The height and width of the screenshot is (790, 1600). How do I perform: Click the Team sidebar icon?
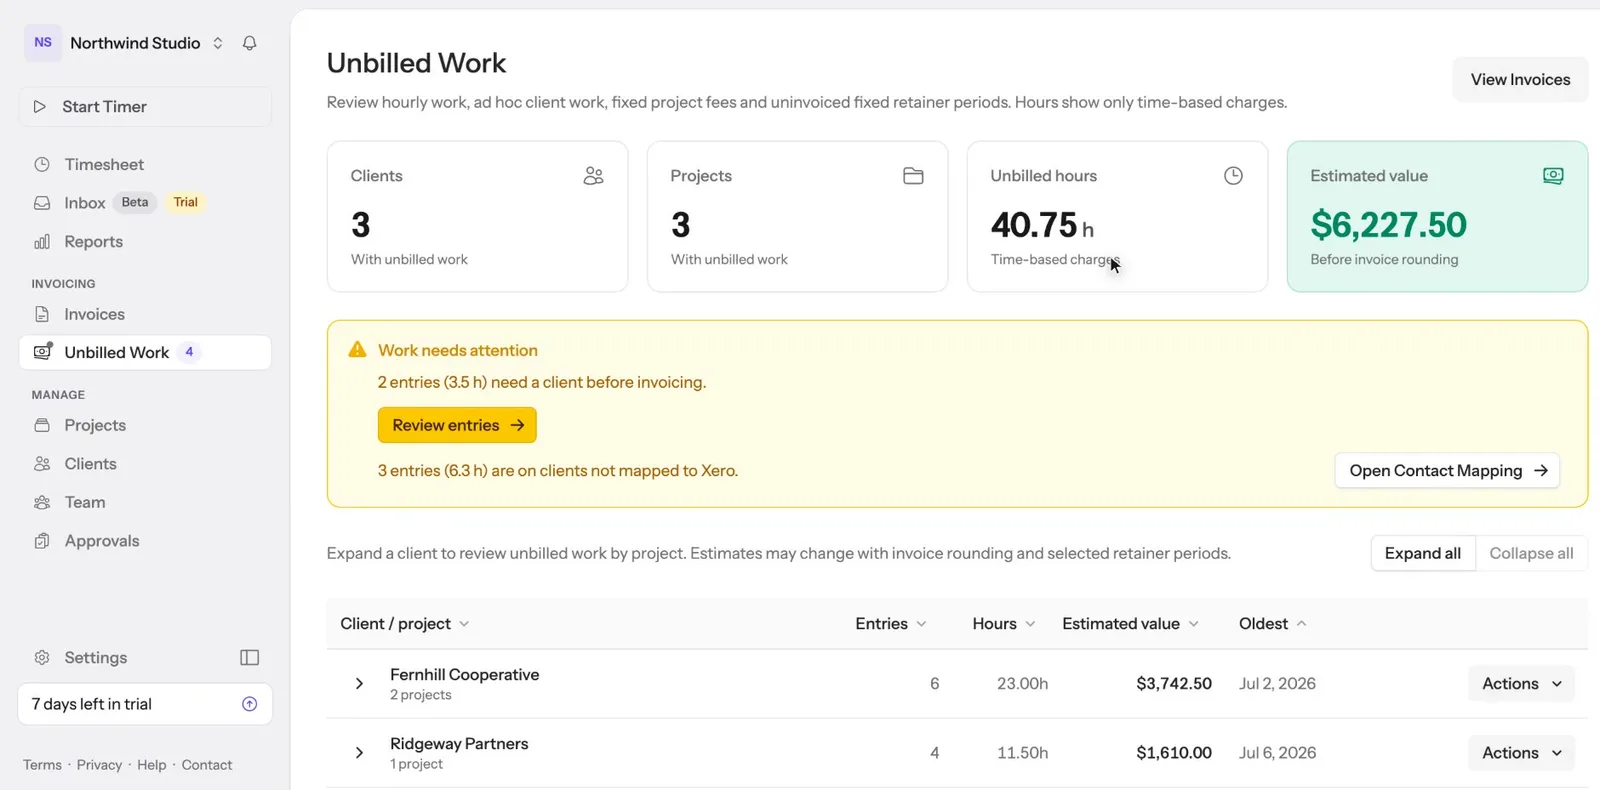[x=42, y=503]
